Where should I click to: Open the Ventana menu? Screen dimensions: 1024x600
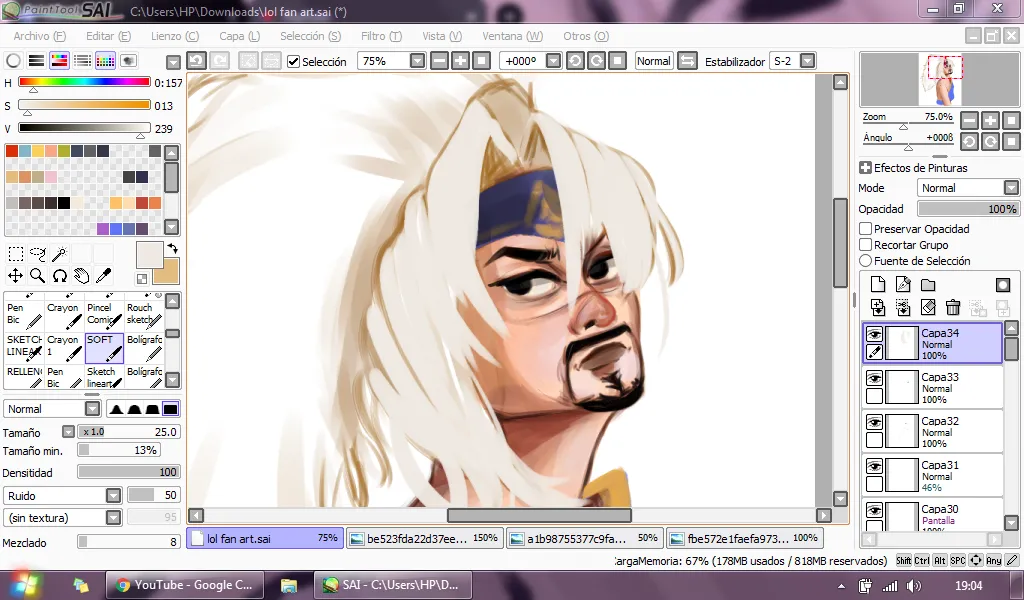point(513,36)
